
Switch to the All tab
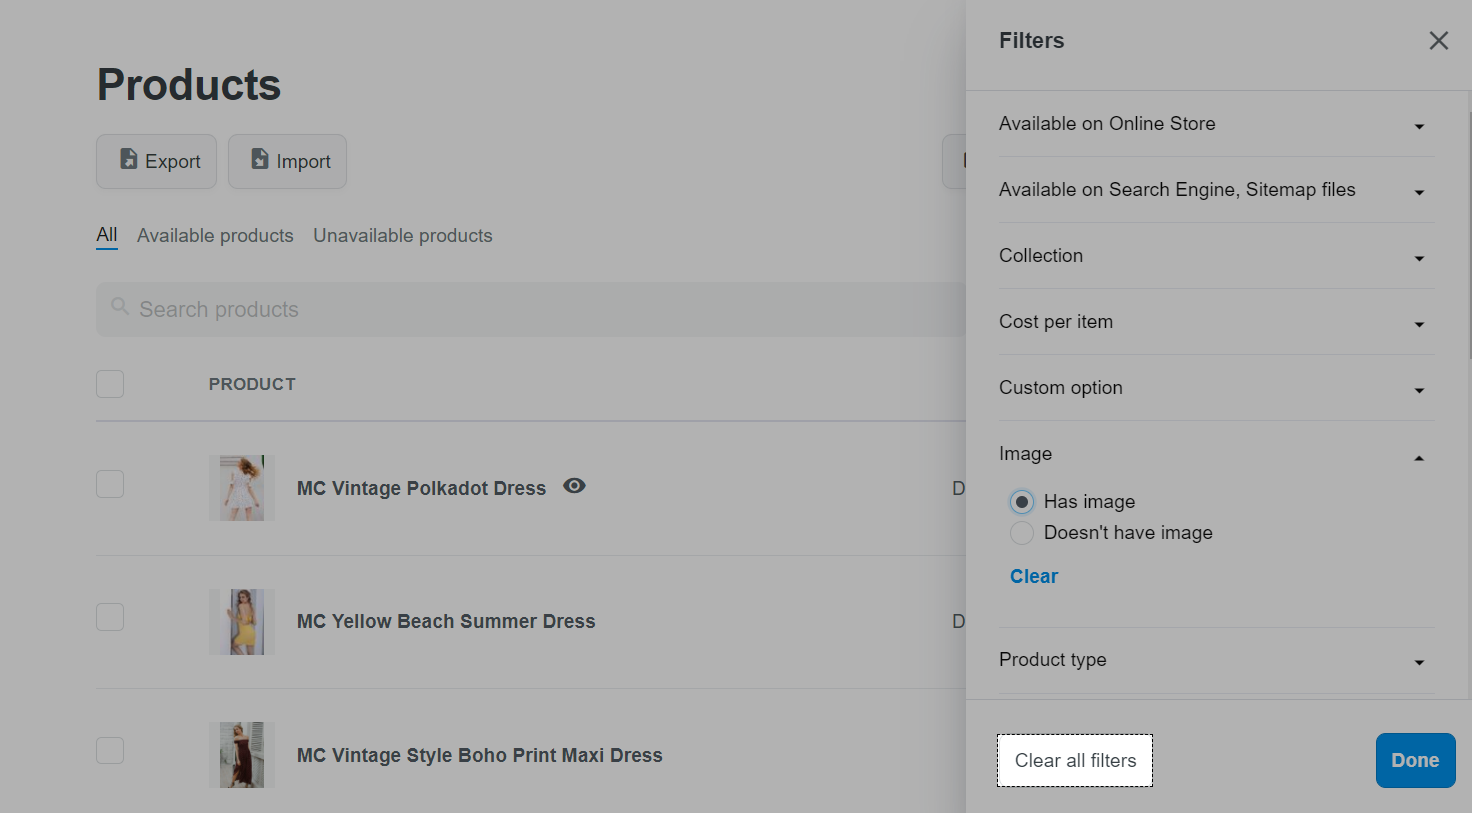pos(107,235)
